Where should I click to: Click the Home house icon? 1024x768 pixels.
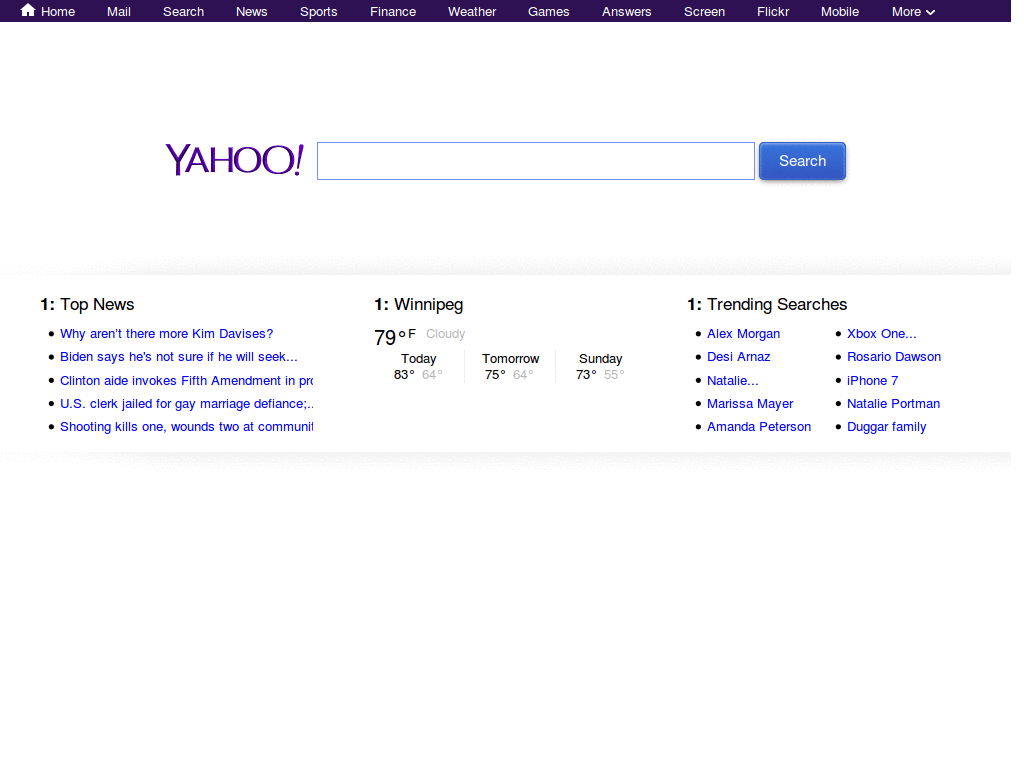[x=27, y=10]
